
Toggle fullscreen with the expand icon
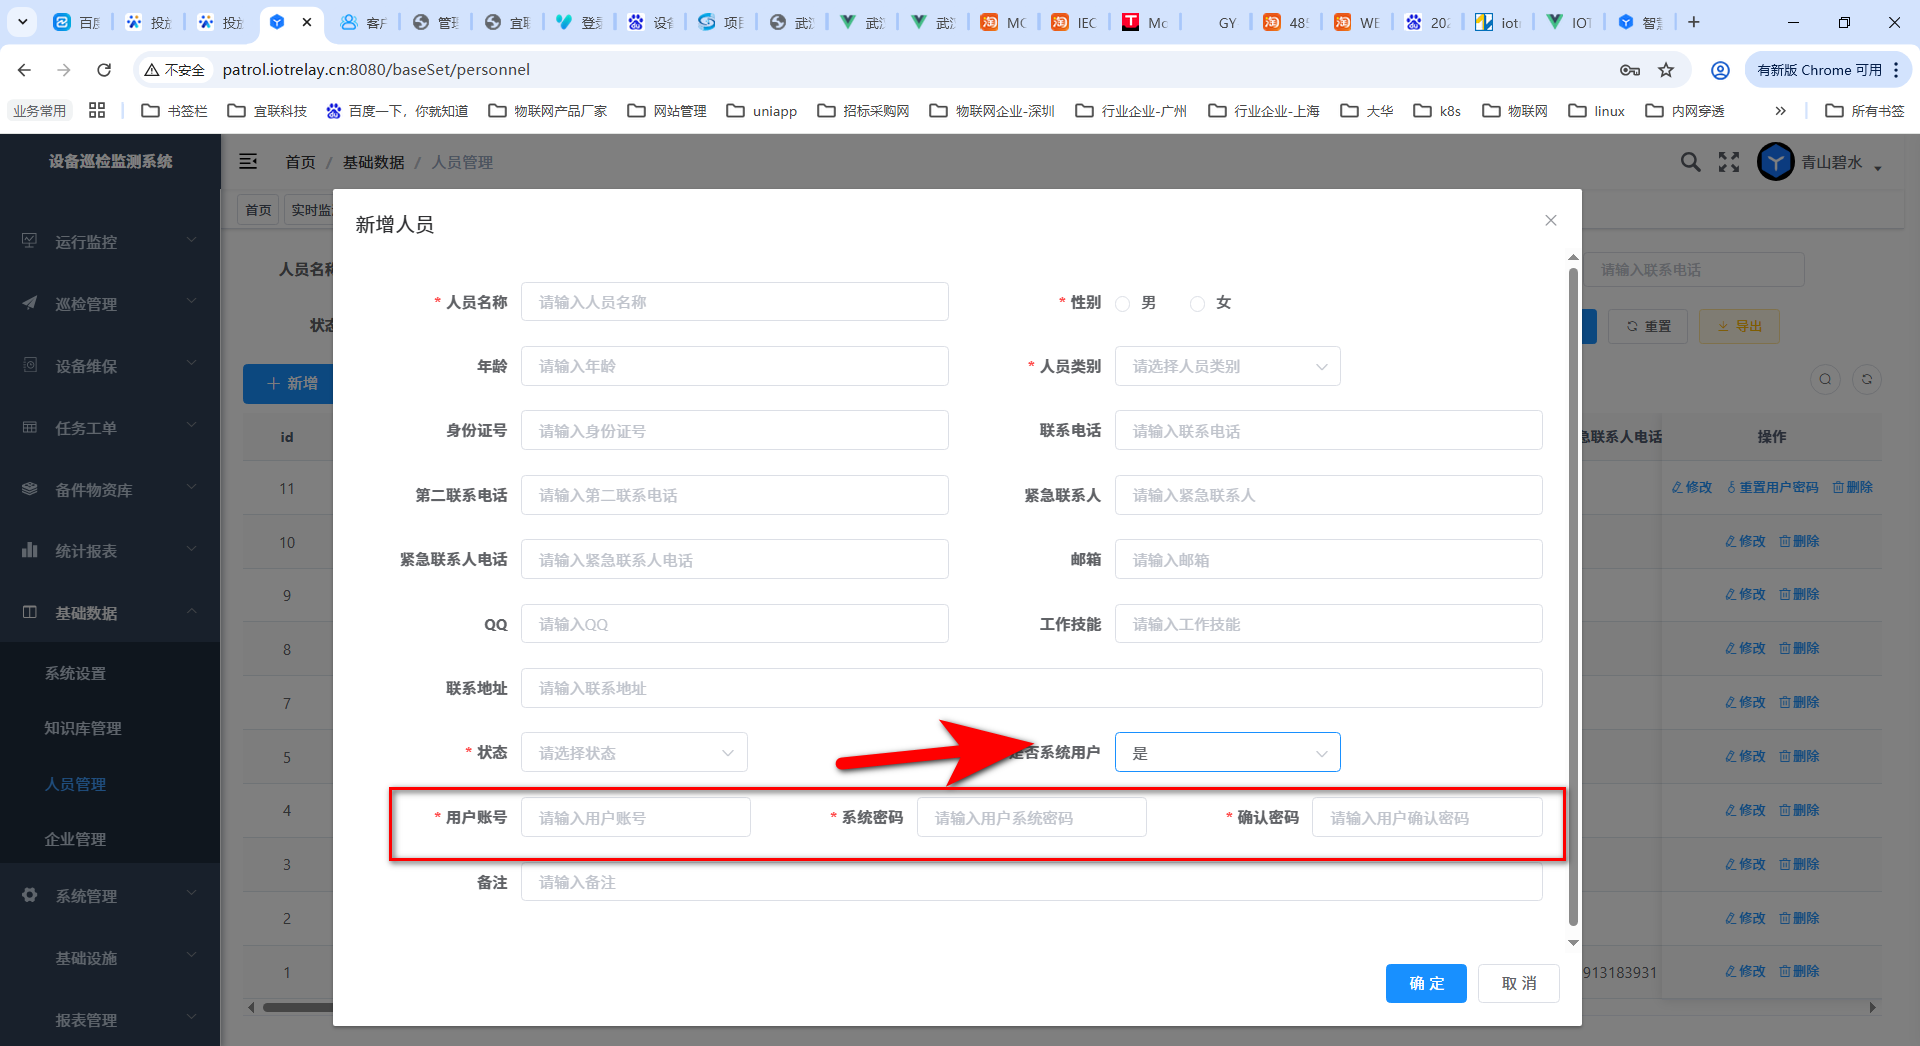click(x=1729, y=162)
